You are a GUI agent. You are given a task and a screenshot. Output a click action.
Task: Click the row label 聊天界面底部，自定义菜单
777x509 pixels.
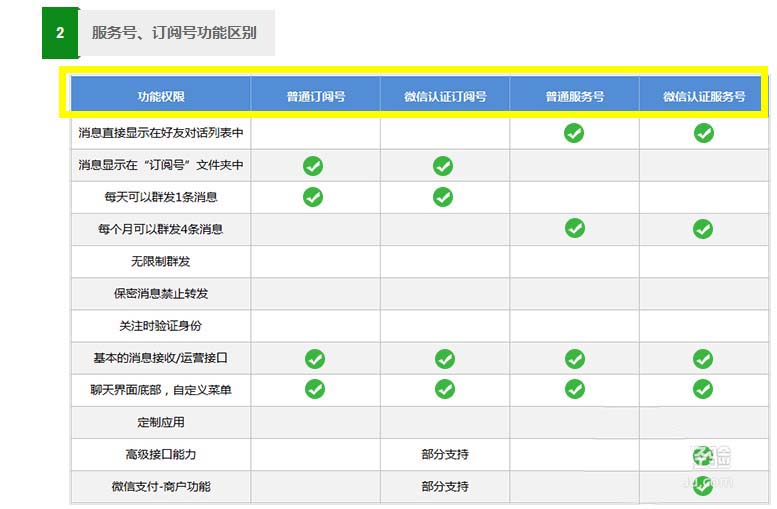point(161,390)
